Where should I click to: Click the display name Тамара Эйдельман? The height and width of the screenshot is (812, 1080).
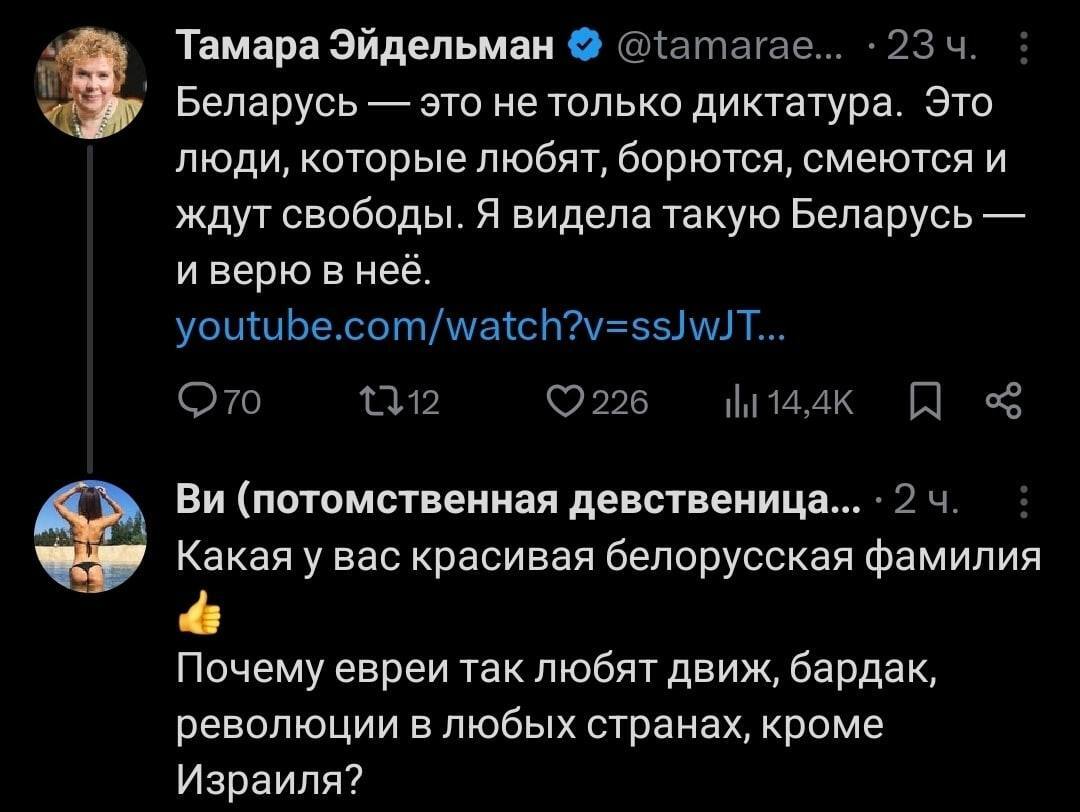366,46
